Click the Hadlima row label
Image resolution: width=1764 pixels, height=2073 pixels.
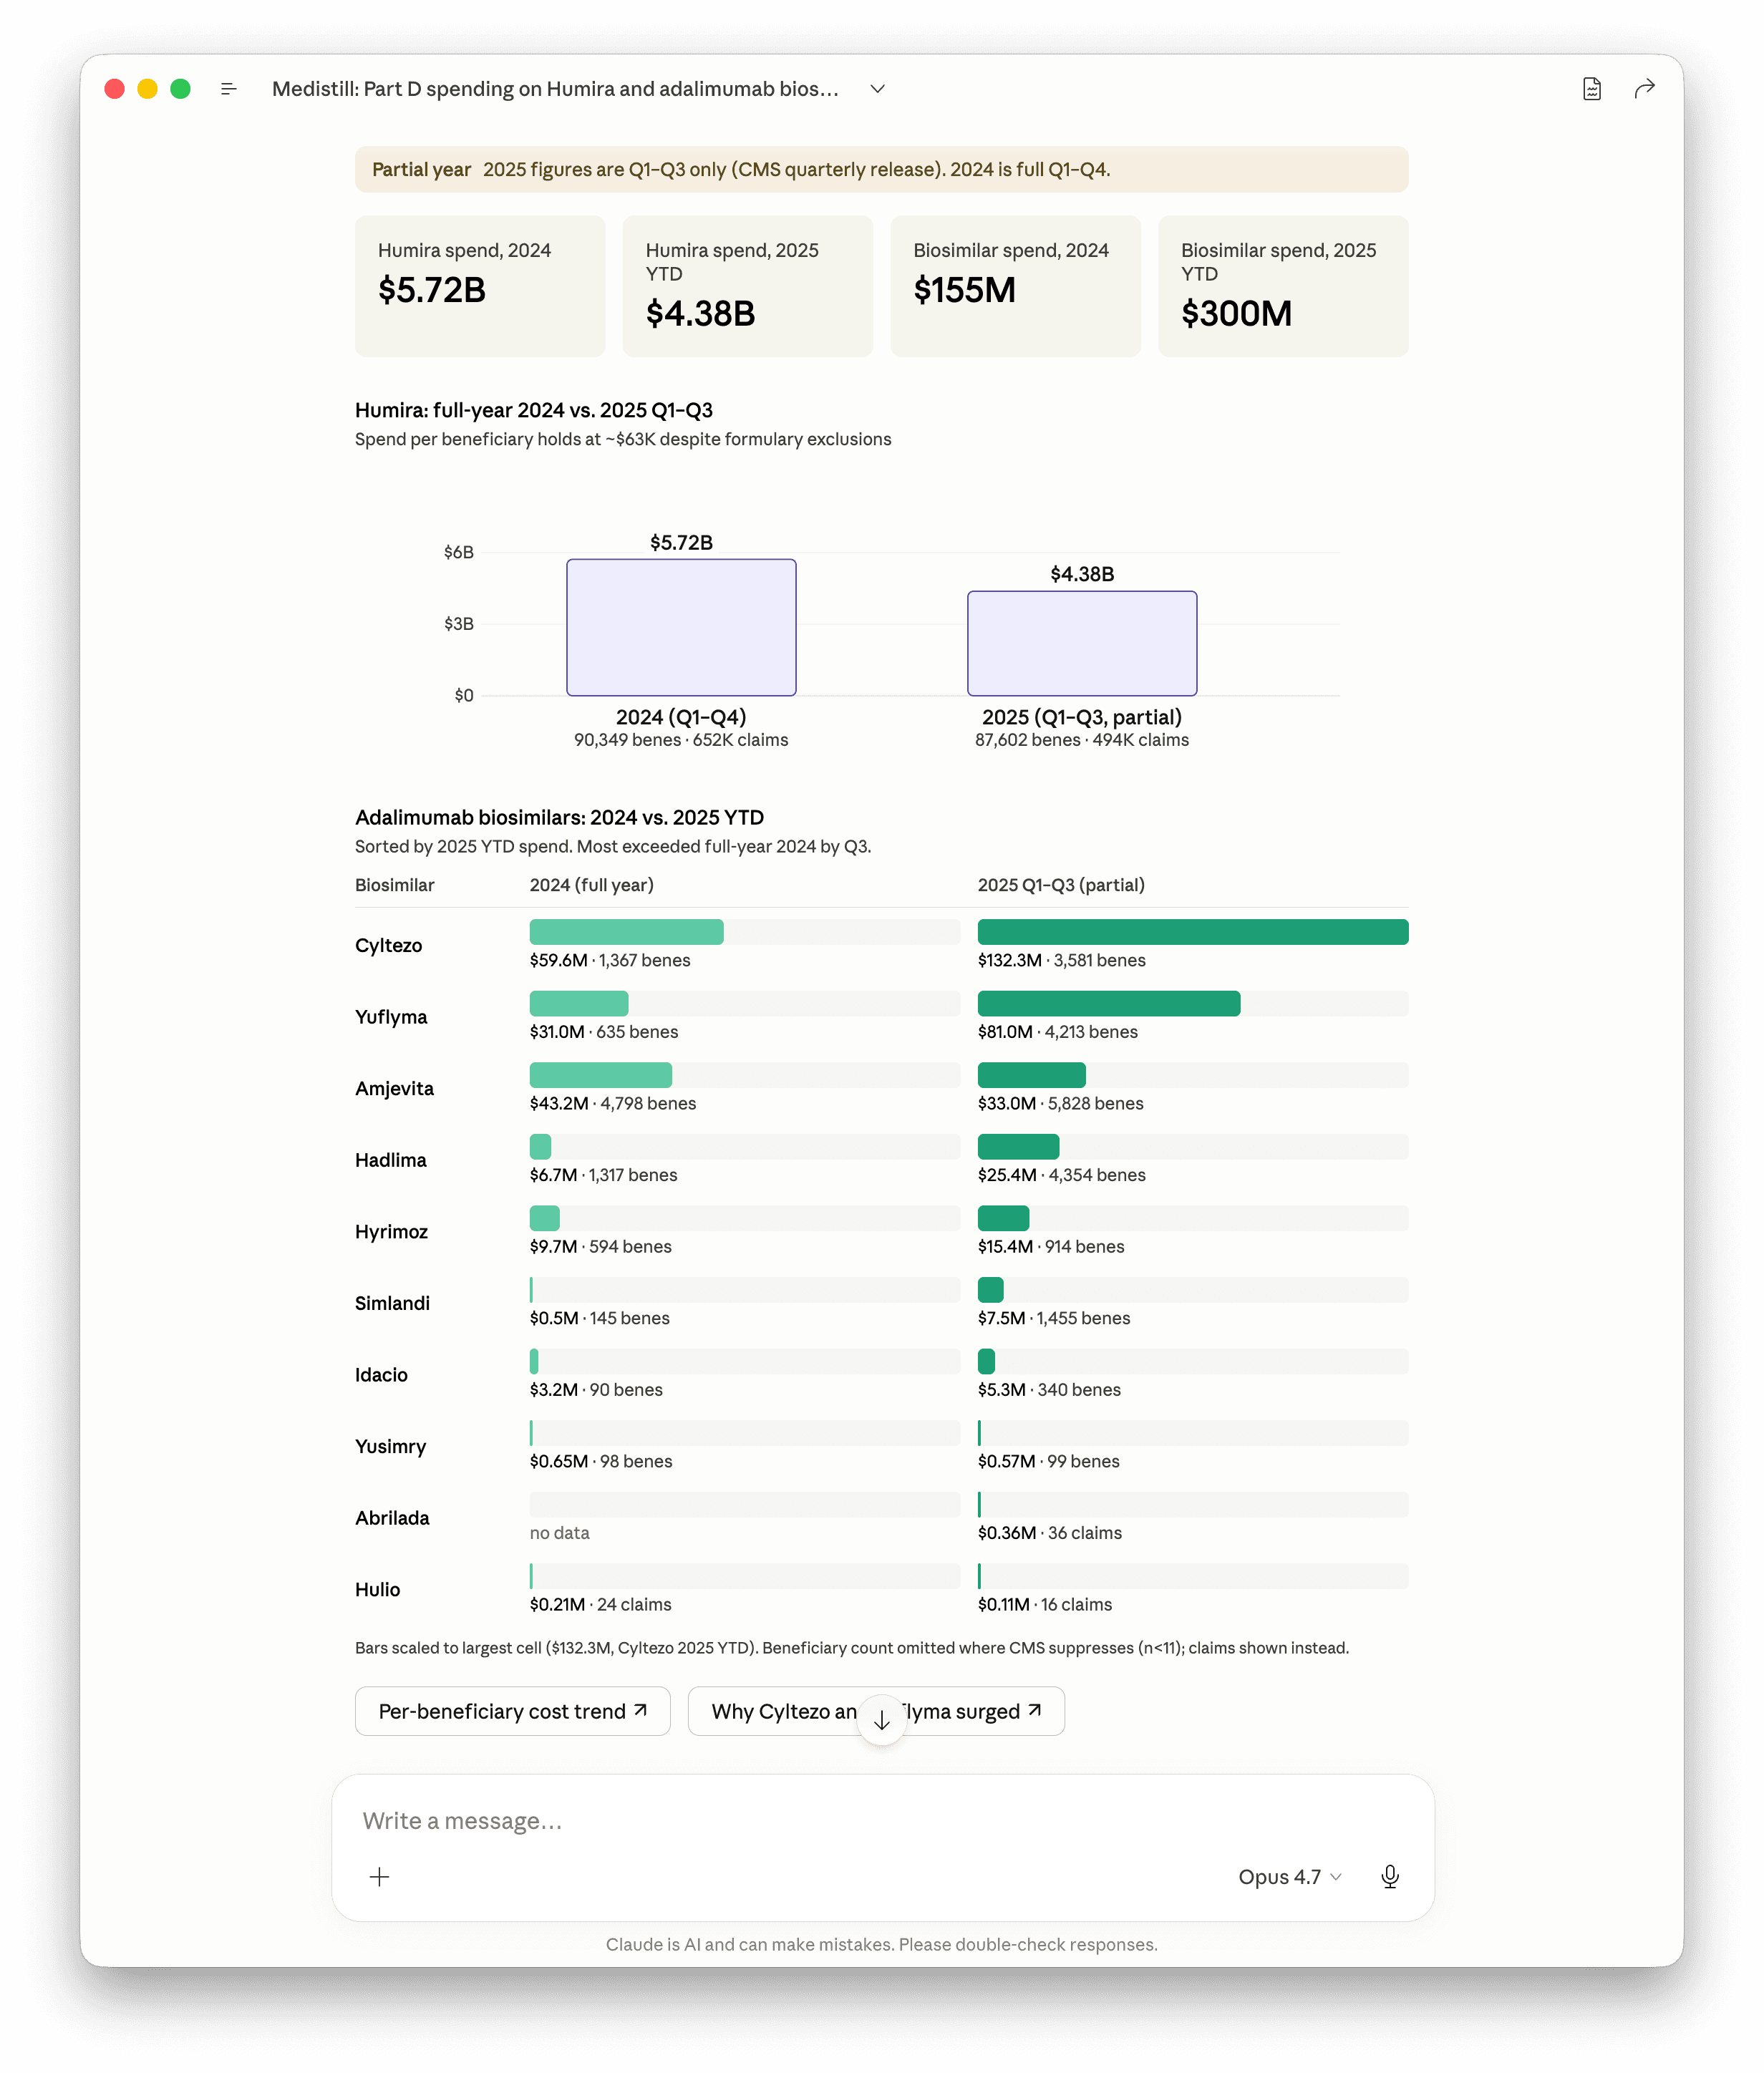pos(390,1160)
